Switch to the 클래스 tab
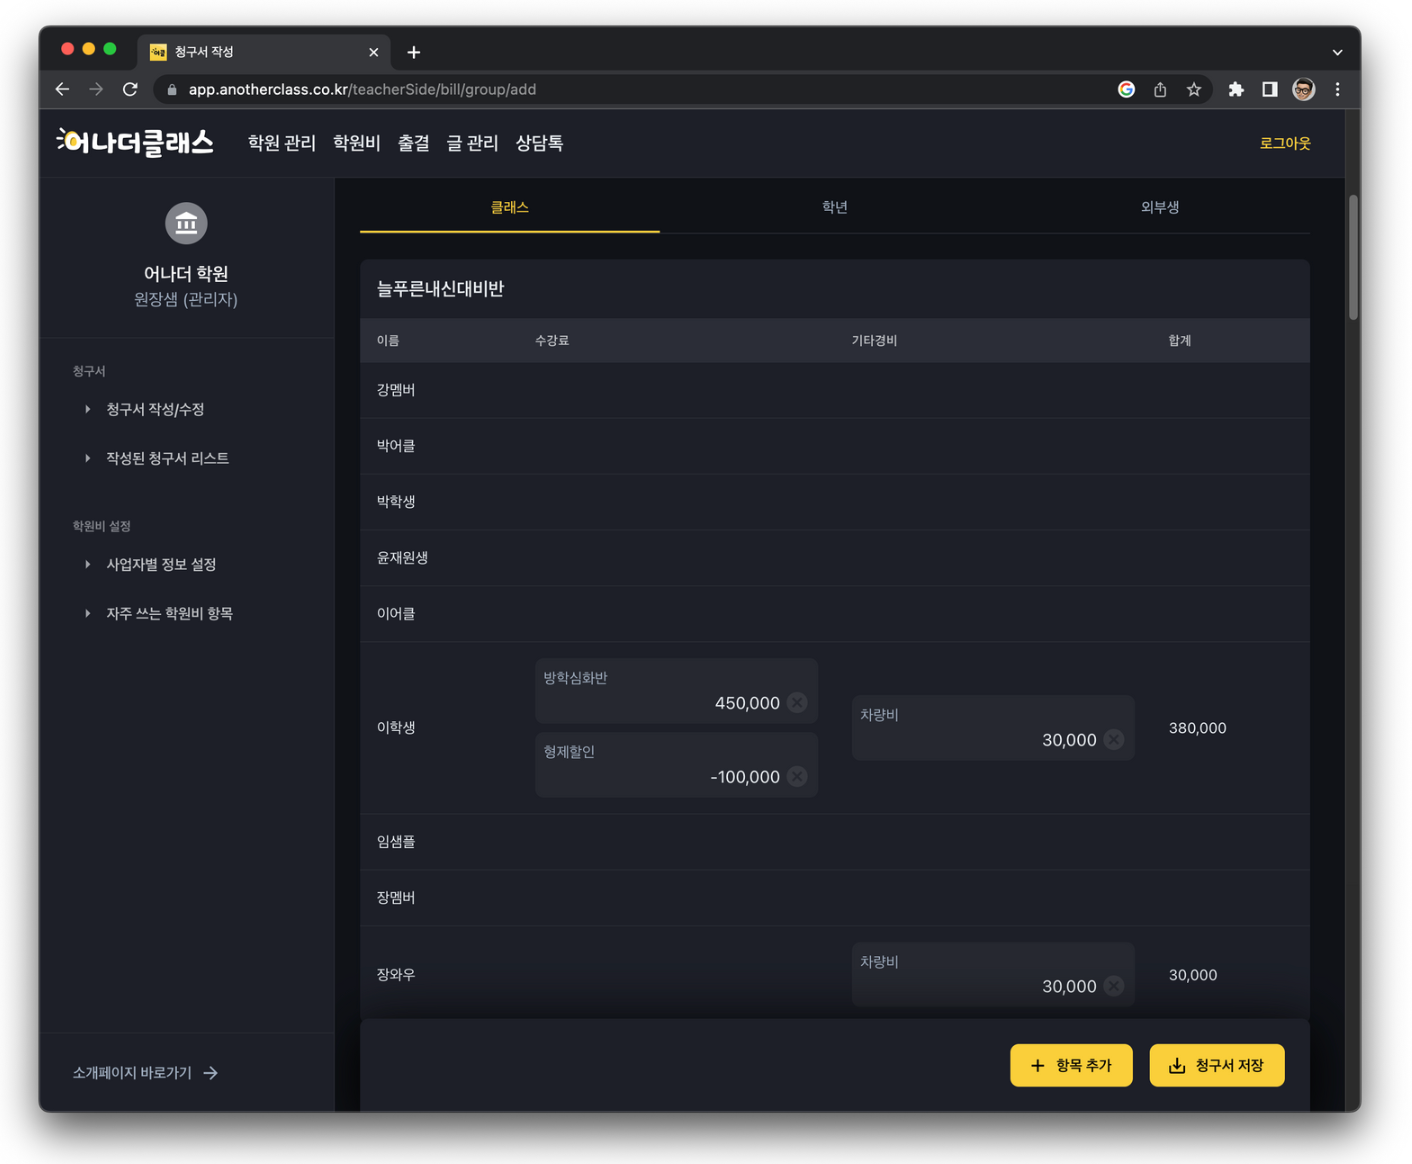The image size is (1412, 1164). pos(510,207)
